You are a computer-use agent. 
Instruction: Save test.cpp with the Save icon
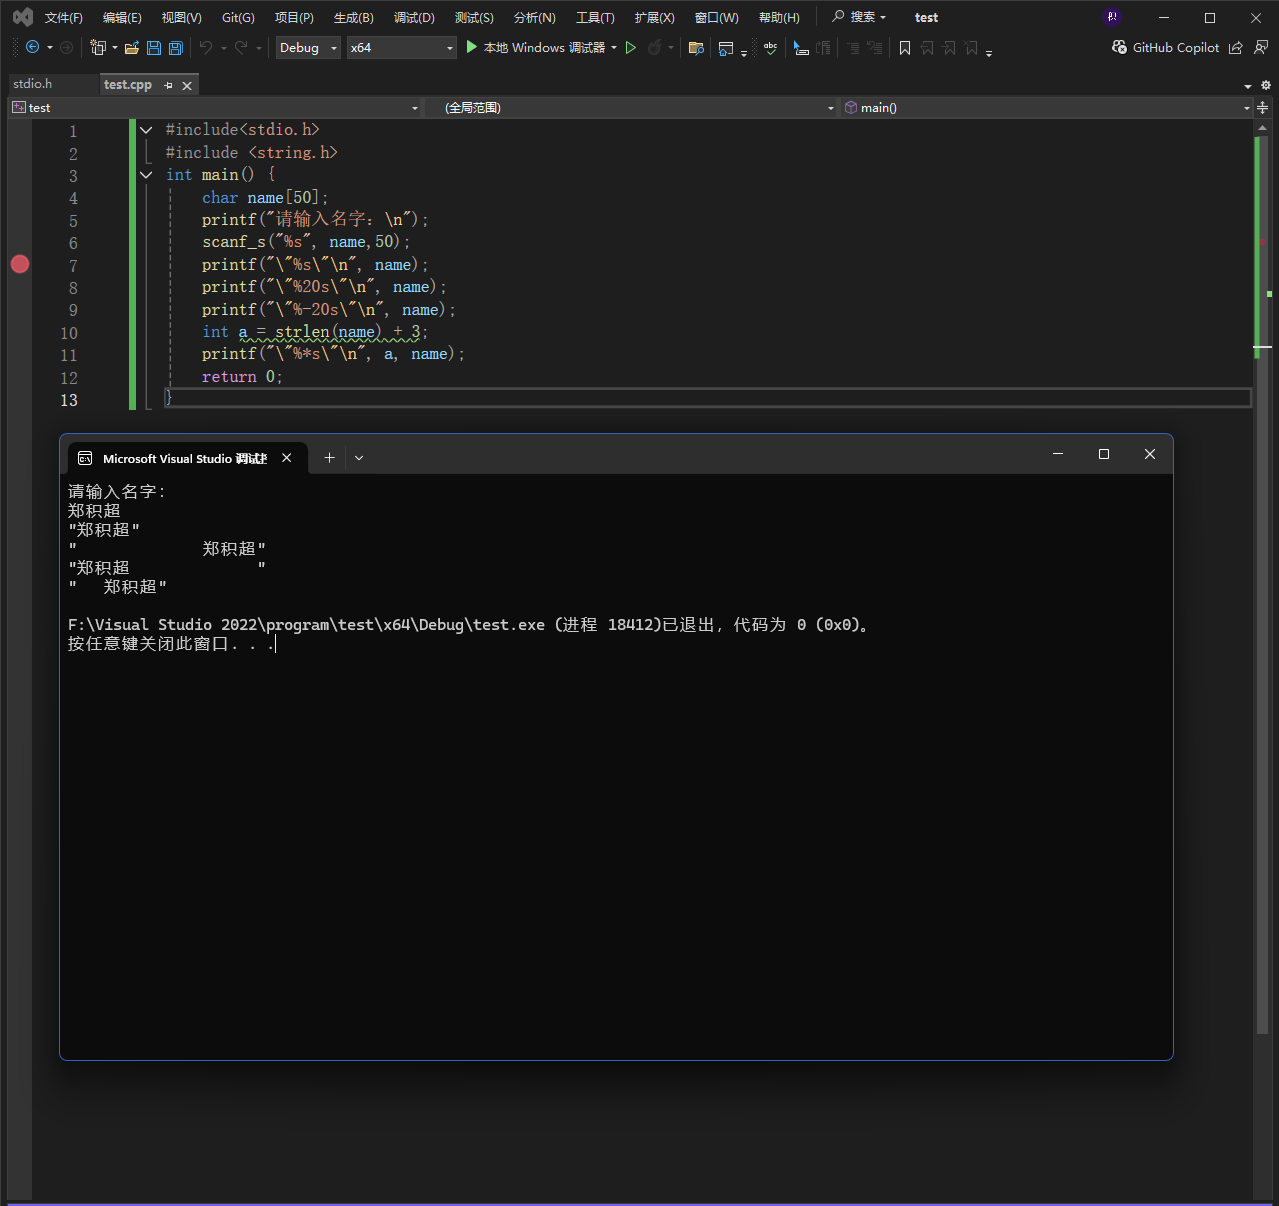pyautogui.click(x=154, y=47)
